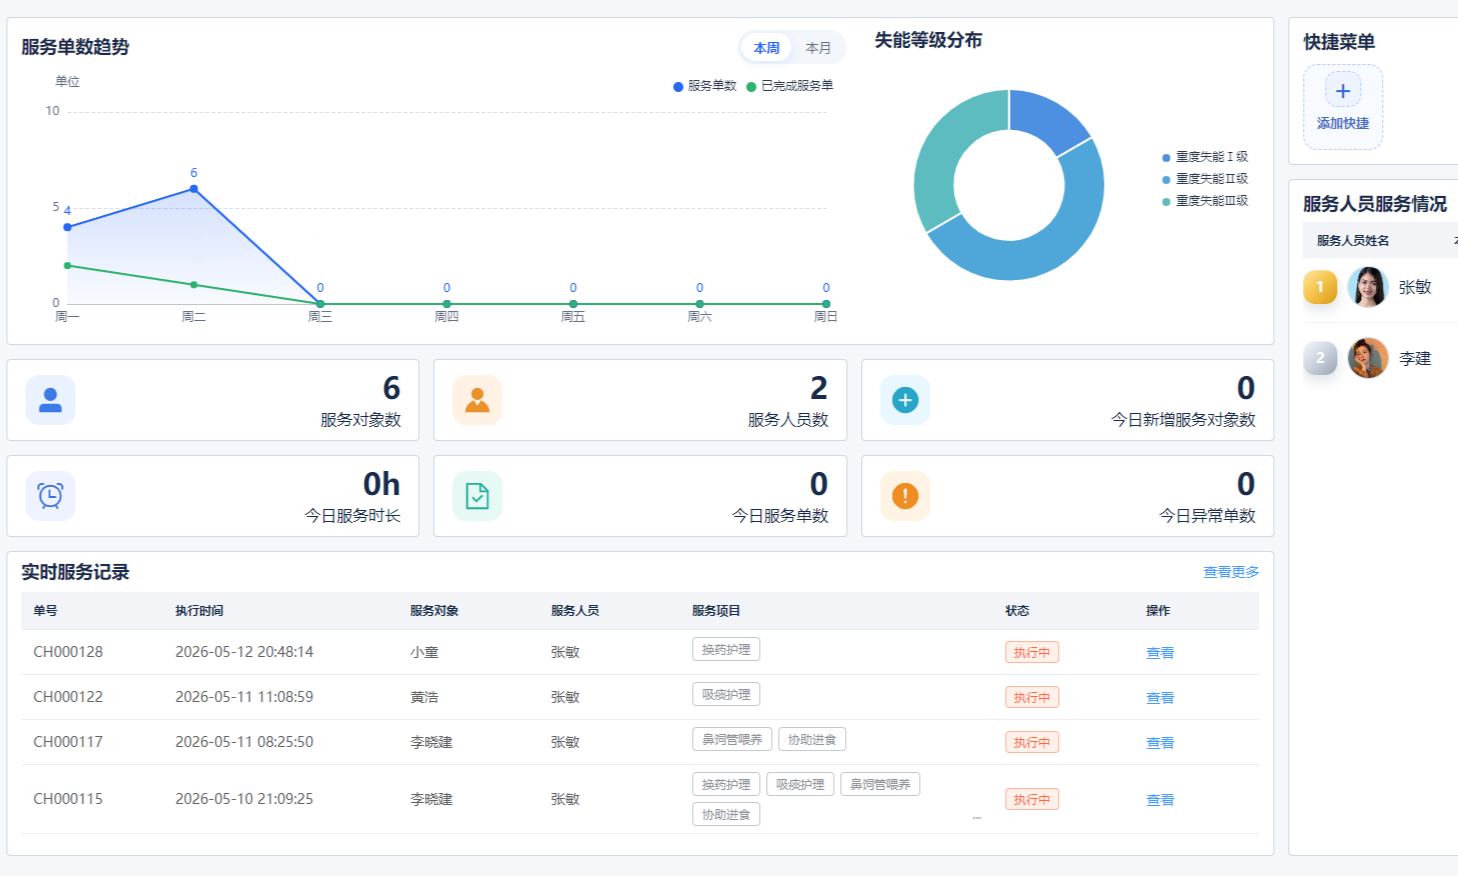The image size is (1458, 876).
Task: Toggle 重度失能 II 级 legend item
Action: pyautogui.click(x=1205, y=179)
